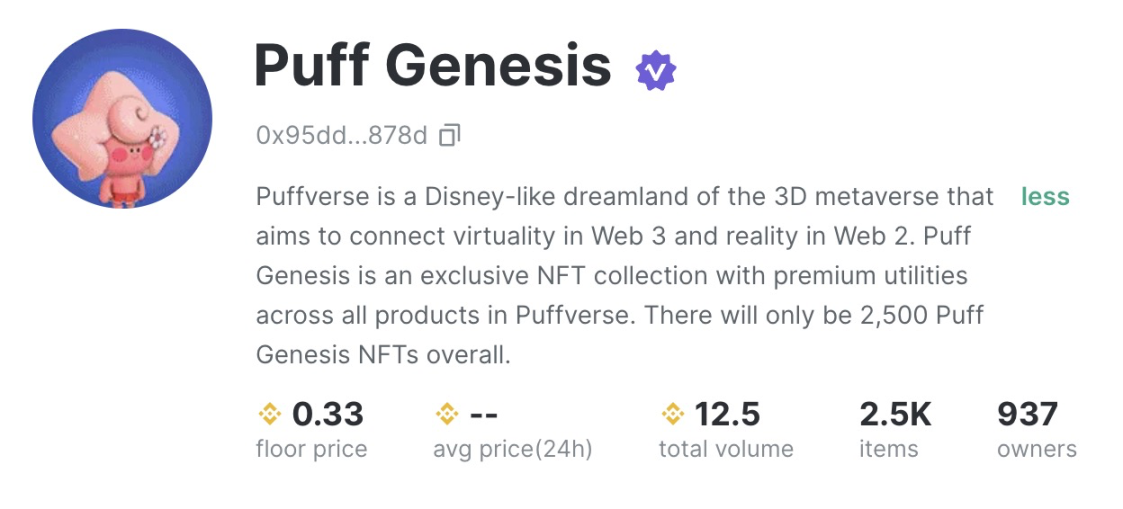Select the Puff Genesis title heading

(432, 66)
